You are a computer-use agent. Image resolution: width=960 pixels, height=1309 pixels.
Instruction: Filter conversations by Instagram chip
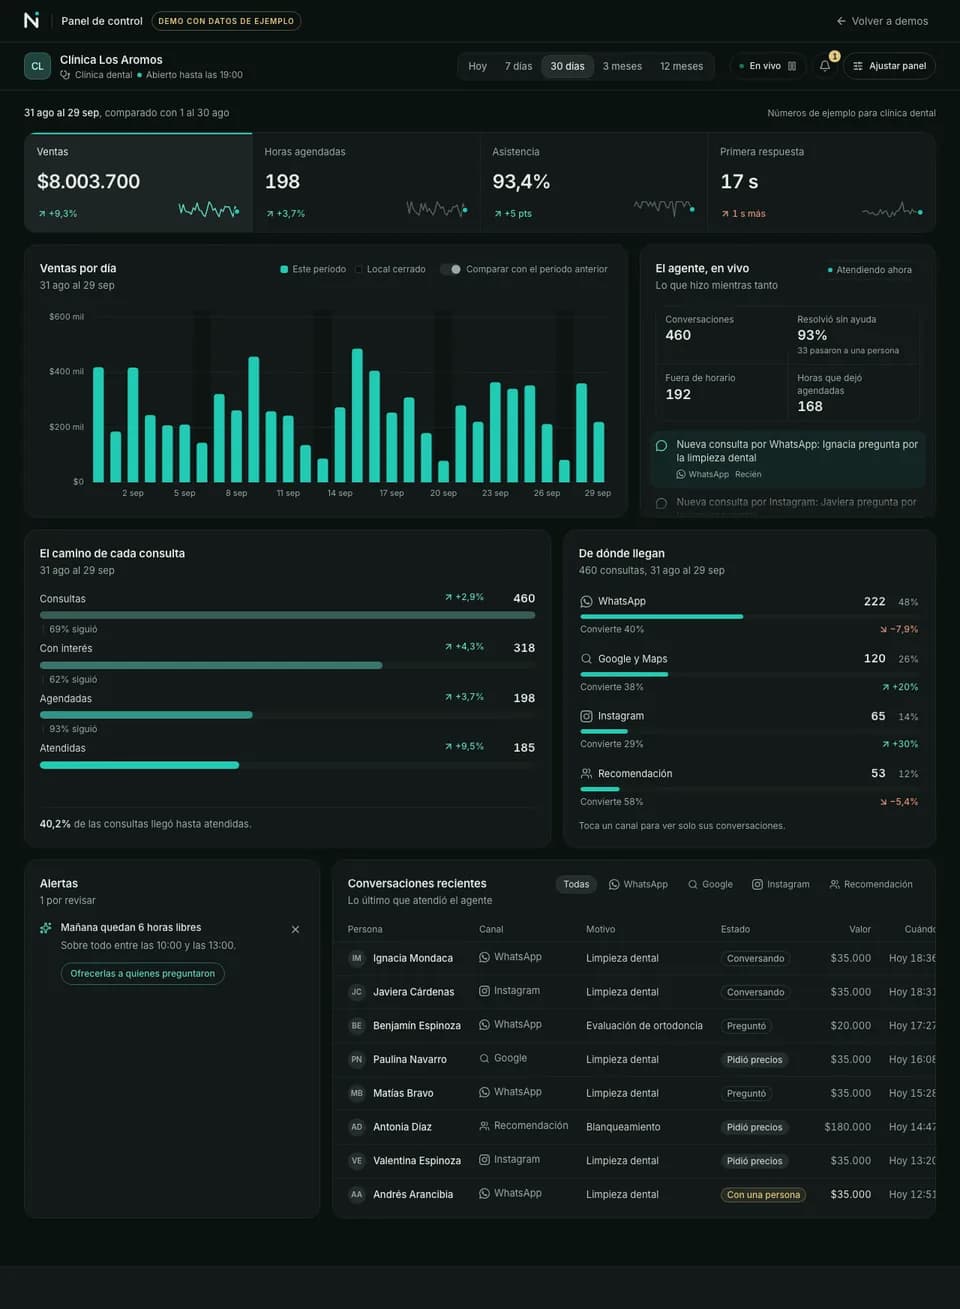[781, 884]
